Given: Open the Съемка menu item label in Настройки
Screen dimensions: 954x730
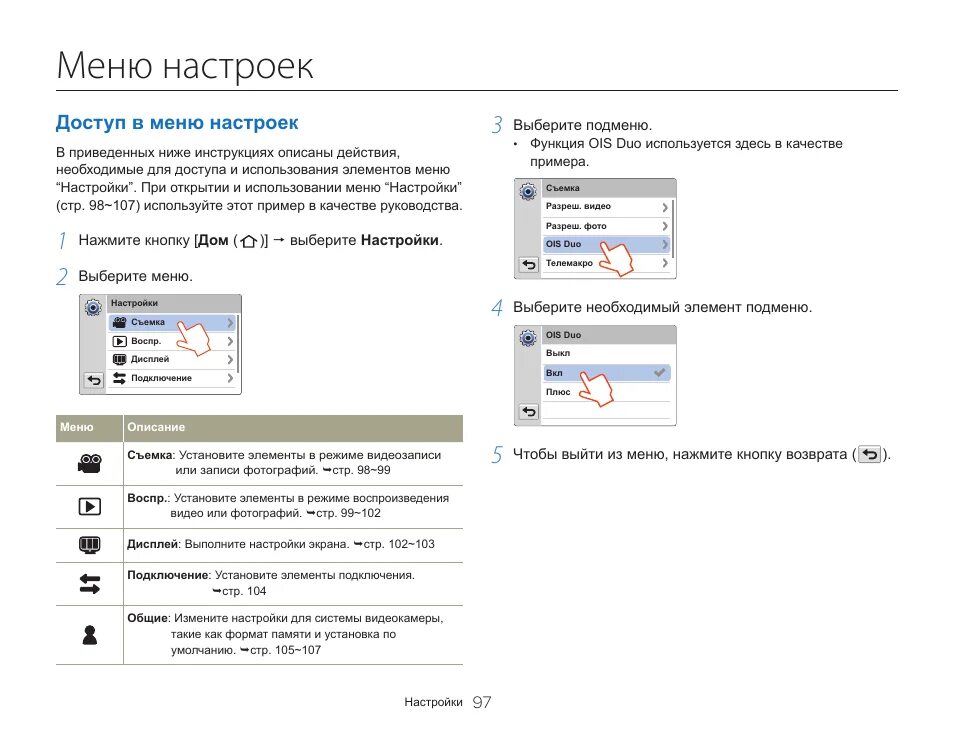Looking at the screenshot, I should [148, 322].
